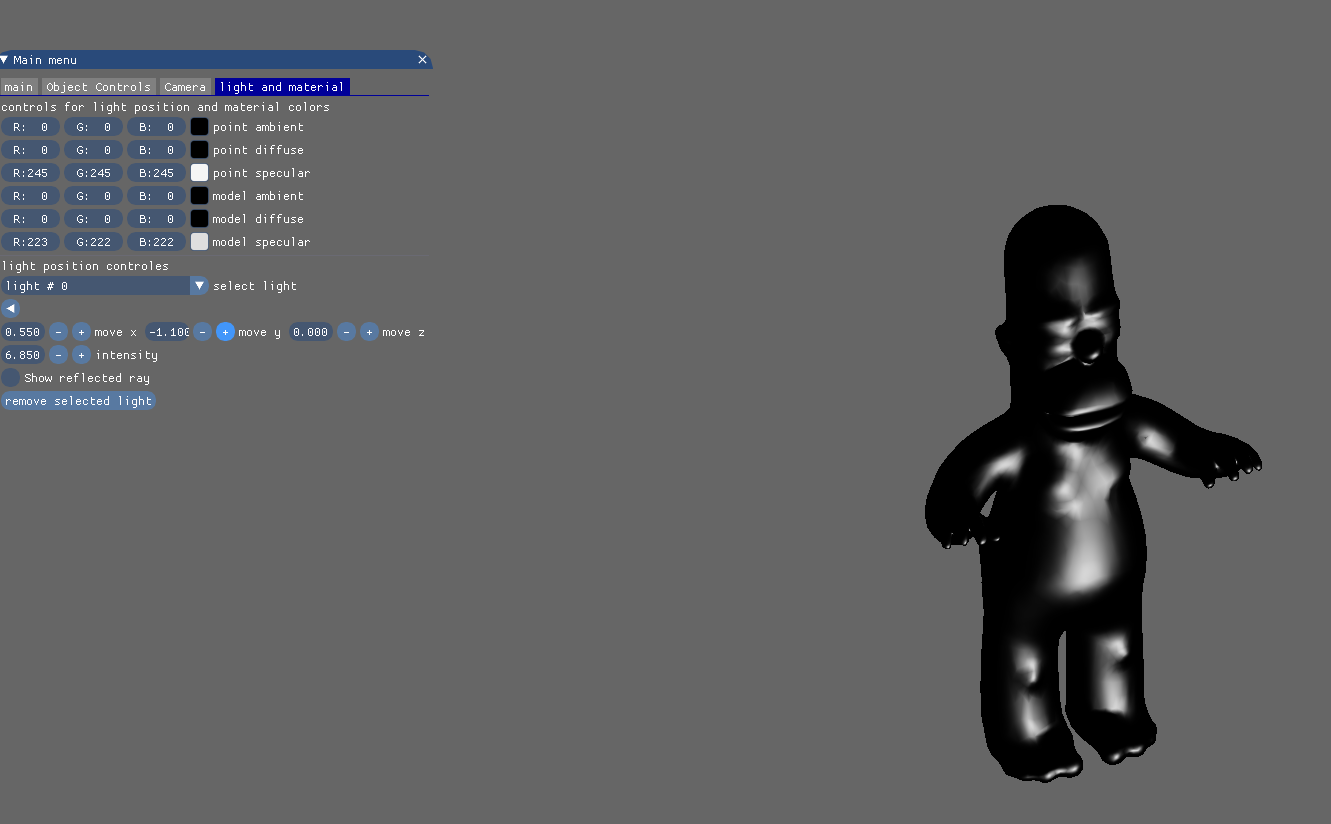Increase the light intensity with the plus button
Screen dimensions: 1331x824
point(81,354)
